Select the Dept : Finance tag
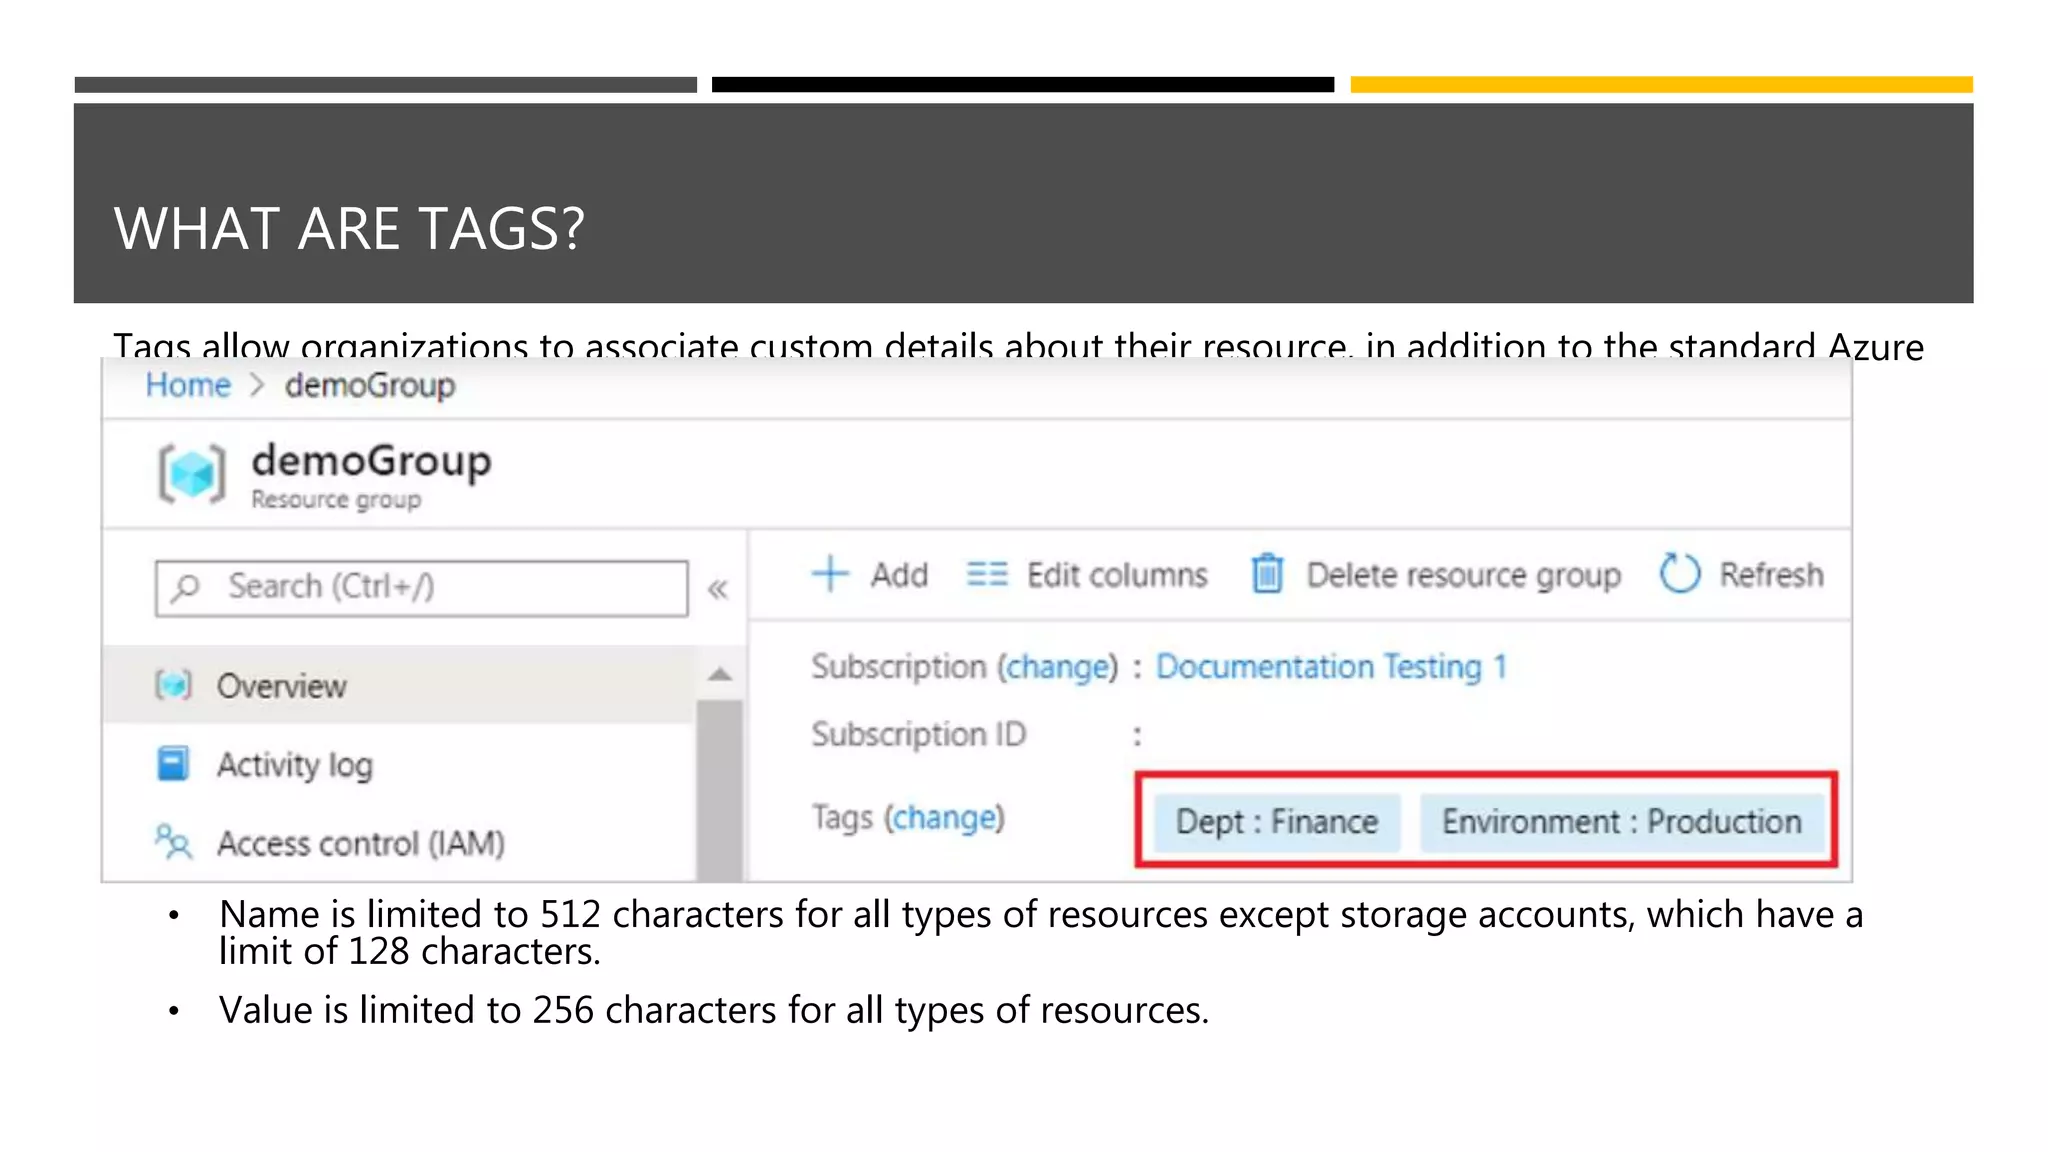This screenshot has height=1152, width=2048. [x=1277, y=822]
